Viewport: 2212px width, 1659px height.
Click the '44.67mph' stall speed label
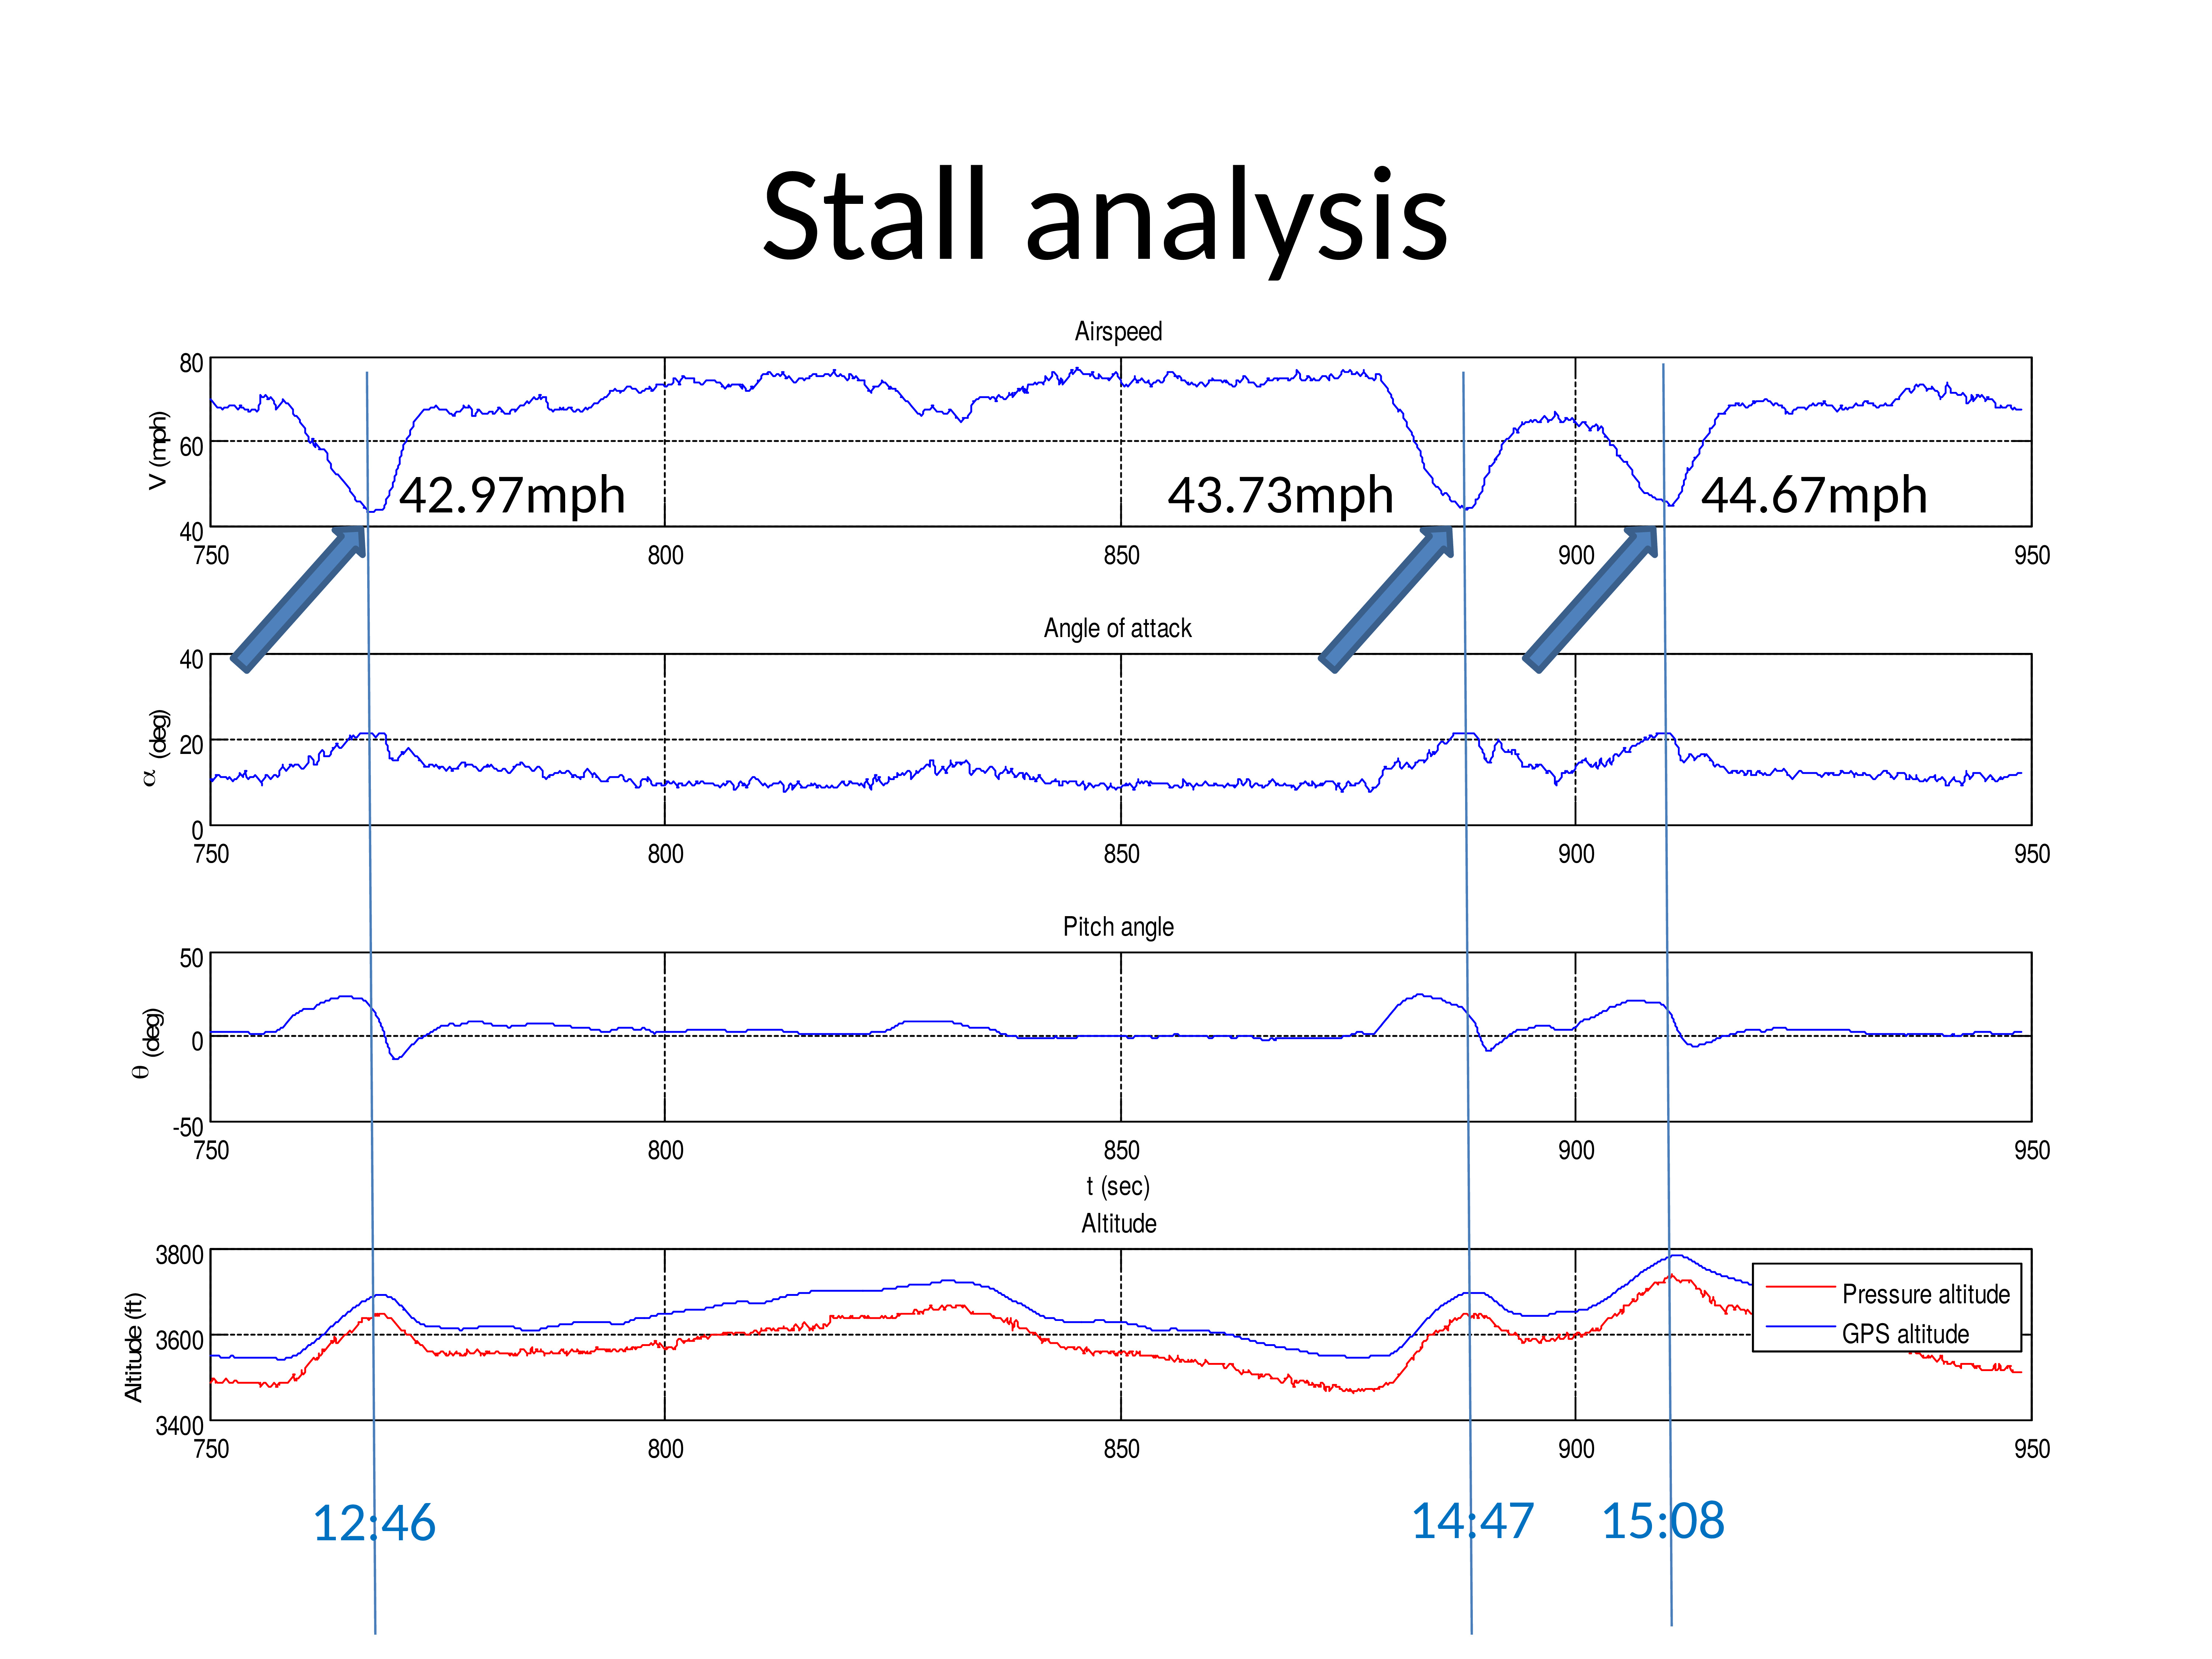pos(1814,496)
